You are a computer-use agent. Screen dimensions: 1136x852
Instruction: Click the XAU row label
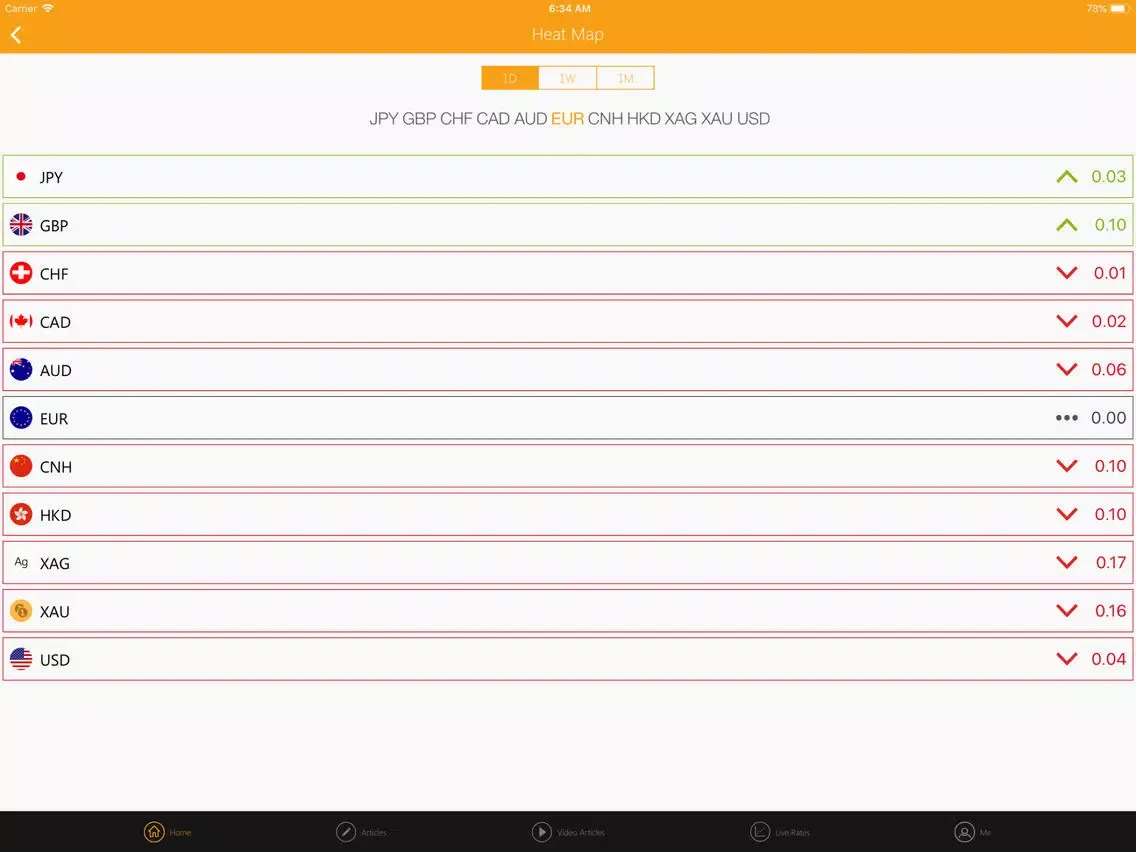(55, 612)
